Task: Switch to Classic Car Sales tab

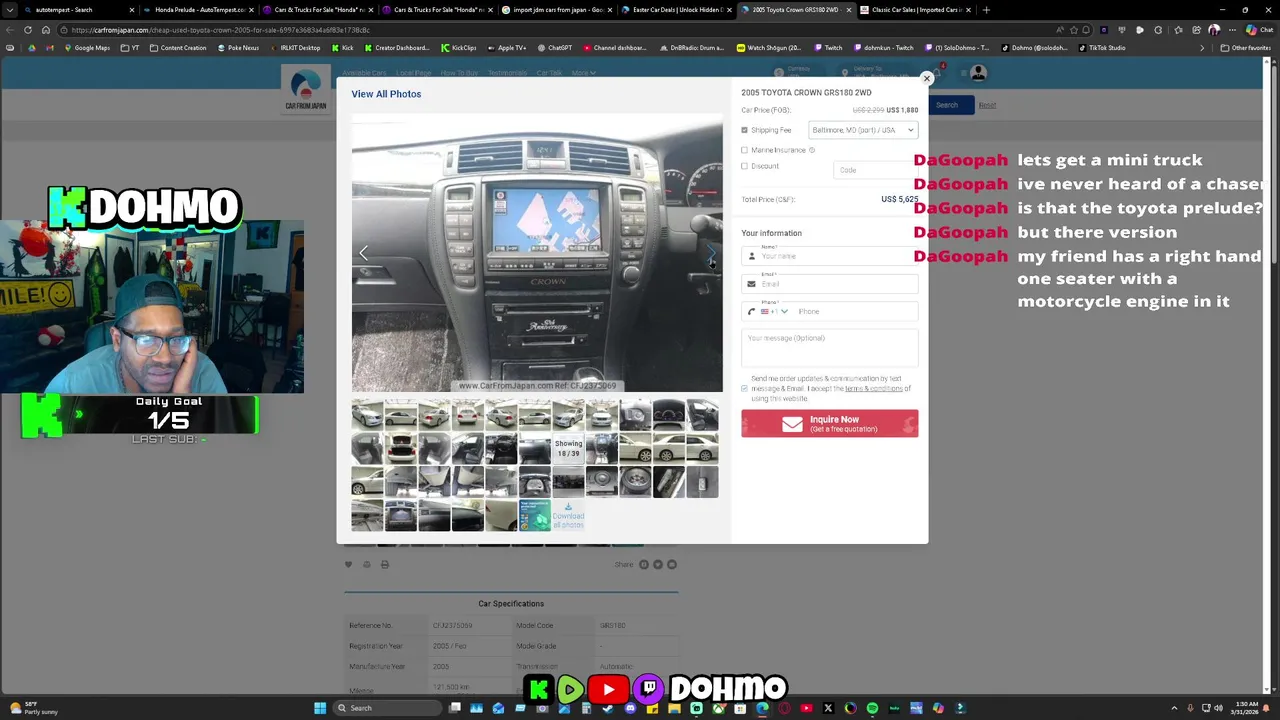Action: [915, 10]
